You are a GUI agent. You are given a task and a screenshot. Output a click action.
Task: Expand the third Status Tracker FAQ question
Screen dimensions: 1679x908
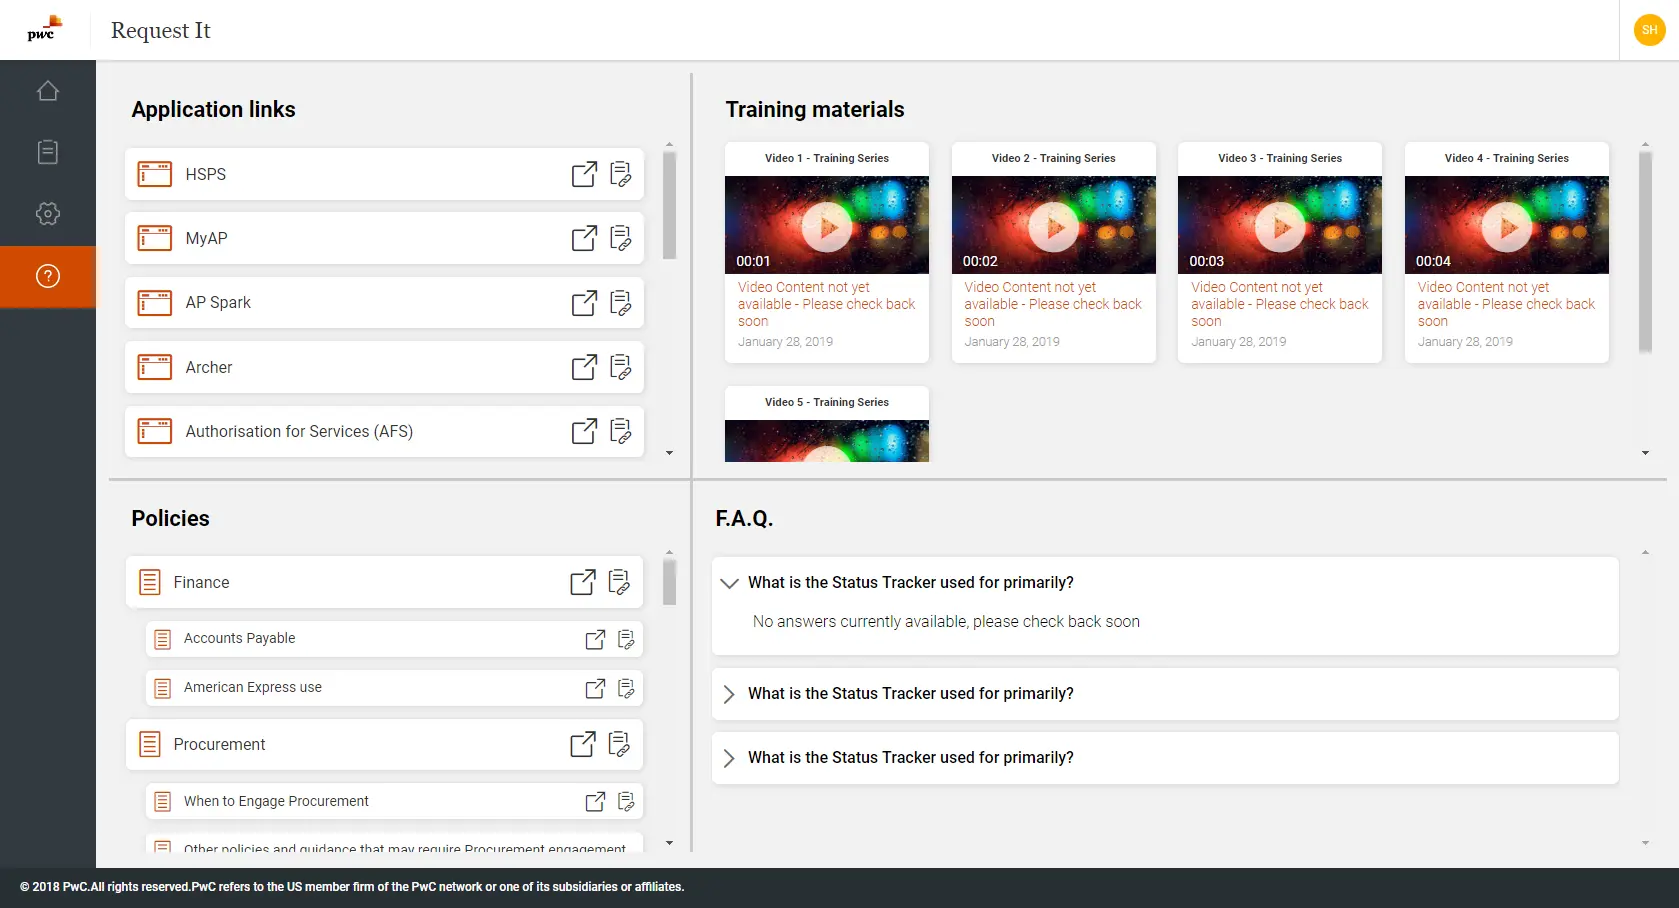(729, 758)
